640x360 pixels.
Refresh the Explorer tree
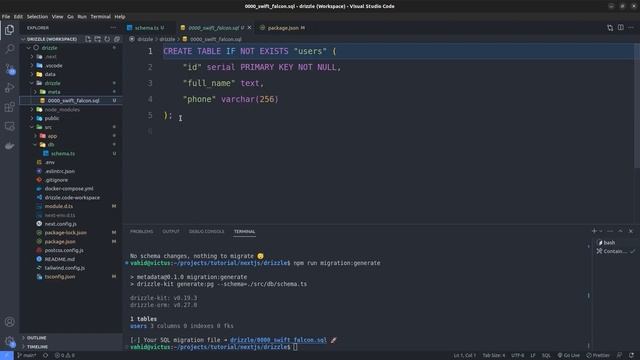click(x=107, y=39)
